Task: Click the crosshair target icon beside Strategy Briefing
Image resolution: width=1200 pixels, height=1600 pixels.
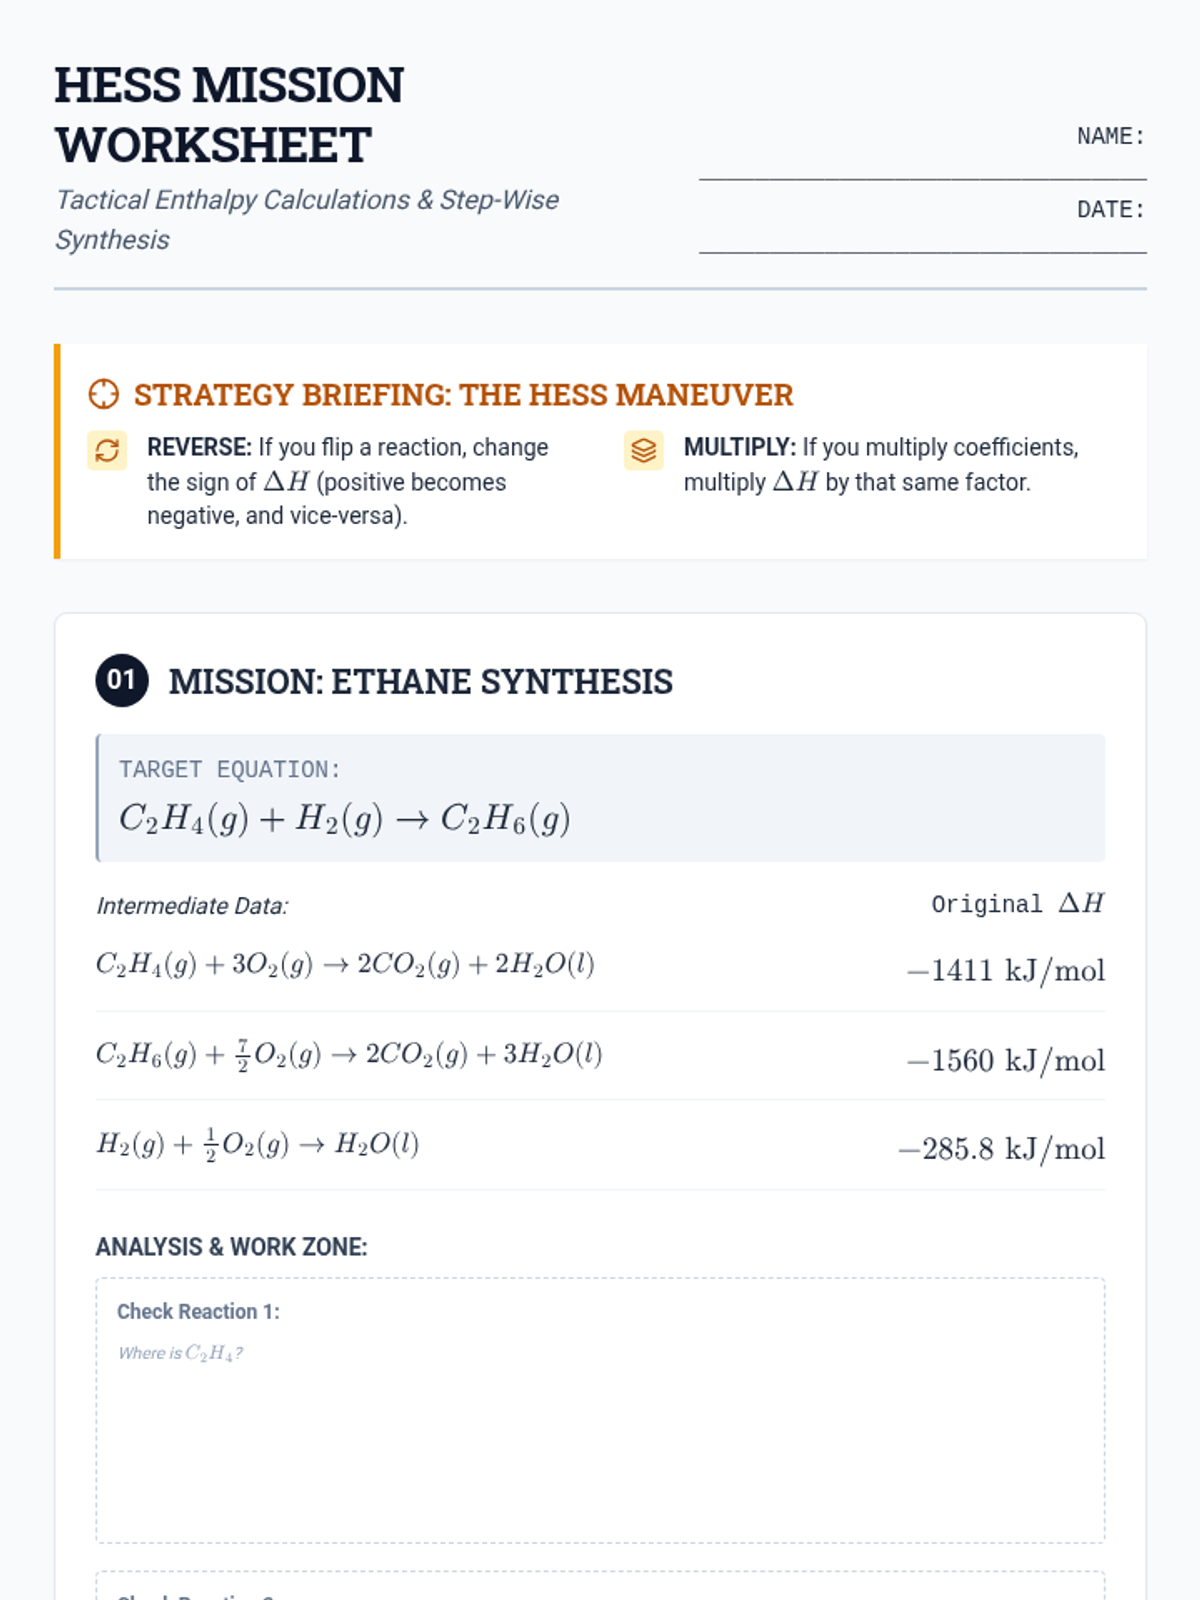Action: coord(104,395)
